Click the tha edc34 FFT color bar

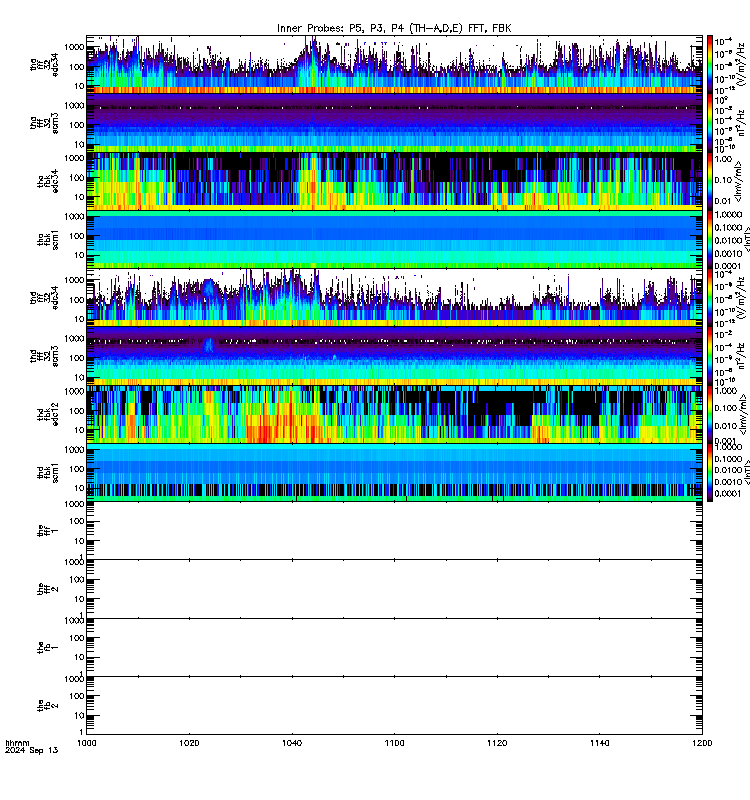coord(710,64)
